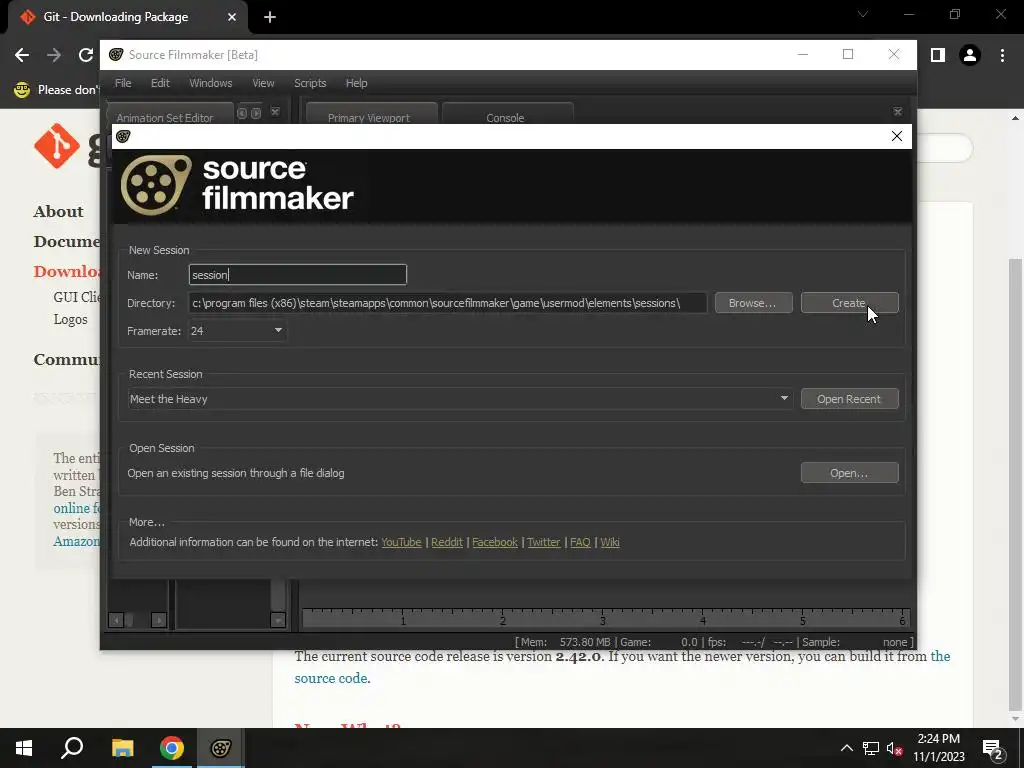Open the View menu in Source Filmmaker

pyautogui.click(x=263, y=83)
